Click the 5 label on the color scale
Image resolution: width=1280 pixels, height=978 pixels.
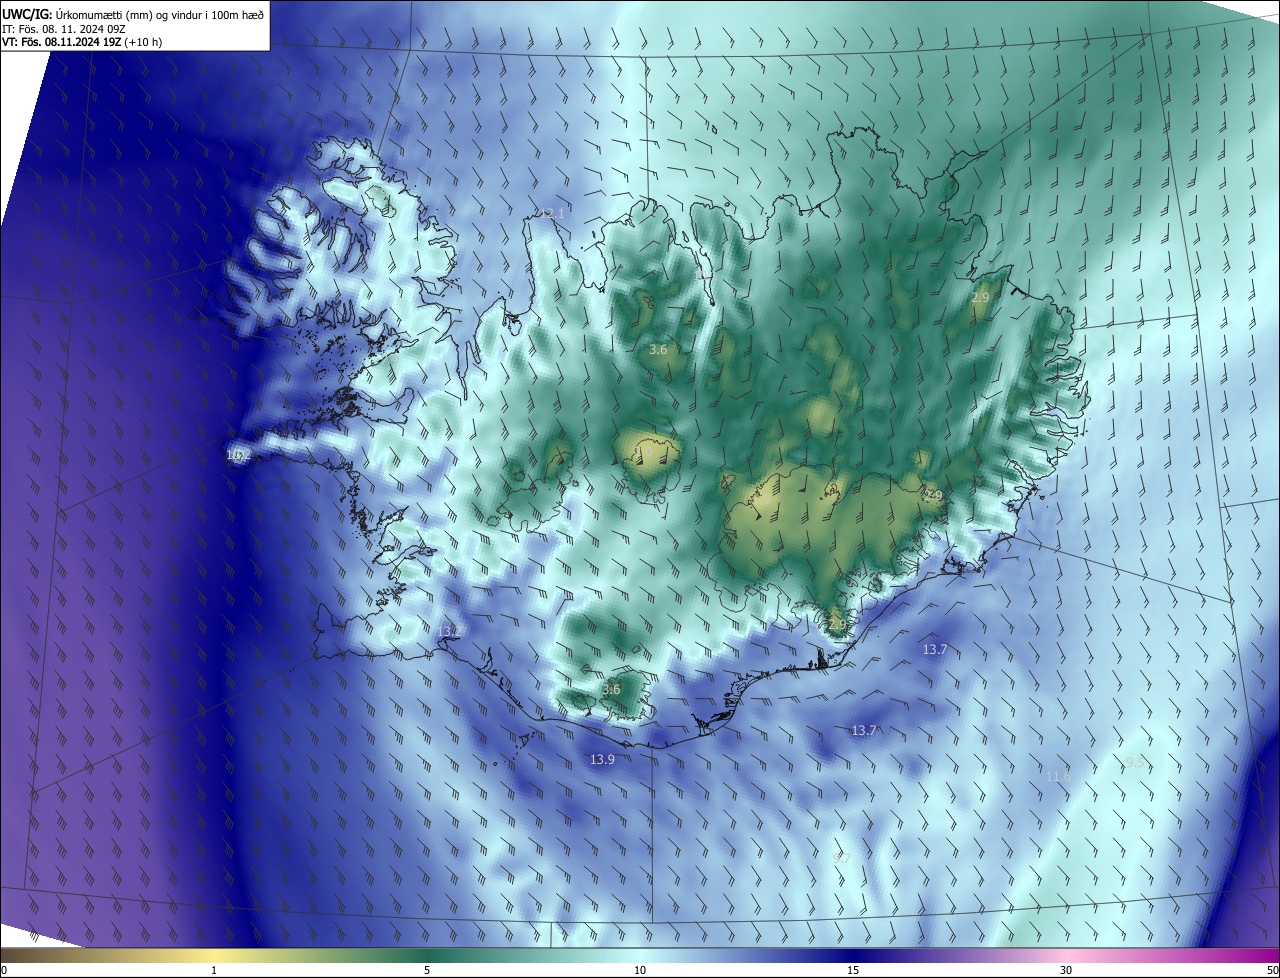click(x=427, y=970)
